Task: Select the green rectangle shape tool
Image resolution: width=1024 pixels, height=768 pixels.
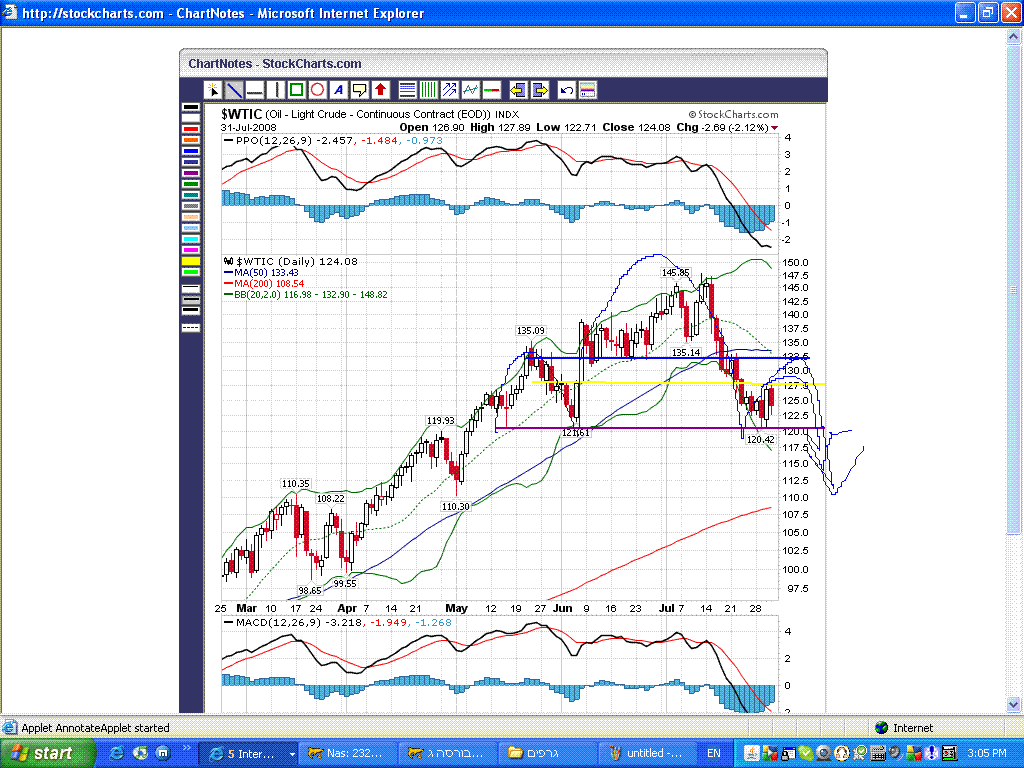Action: point(296,90)
